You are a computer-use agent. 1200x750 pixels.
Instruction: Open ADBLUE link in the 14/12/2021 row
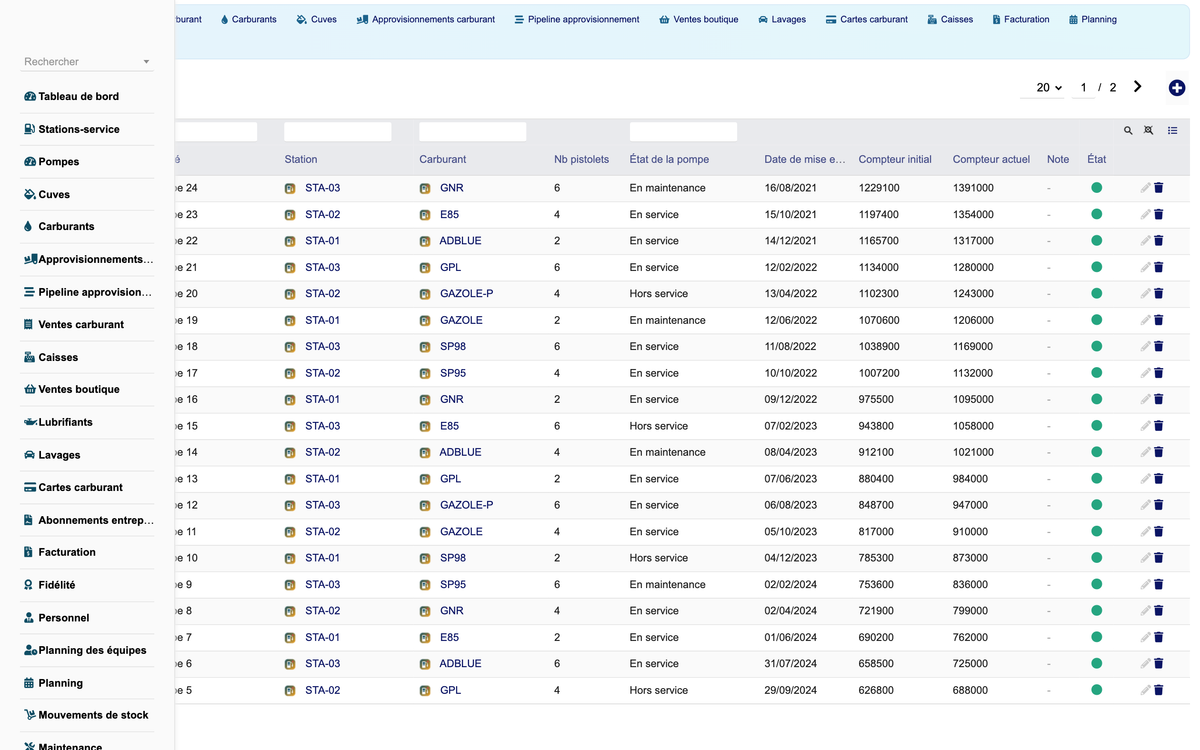(460, 241)
